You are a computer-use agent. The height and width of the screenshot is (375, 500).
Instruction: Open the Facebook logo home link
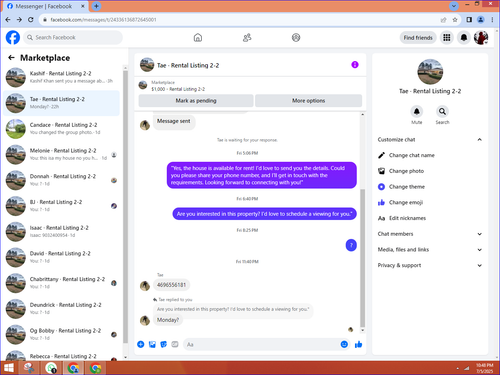click(13, 37)
